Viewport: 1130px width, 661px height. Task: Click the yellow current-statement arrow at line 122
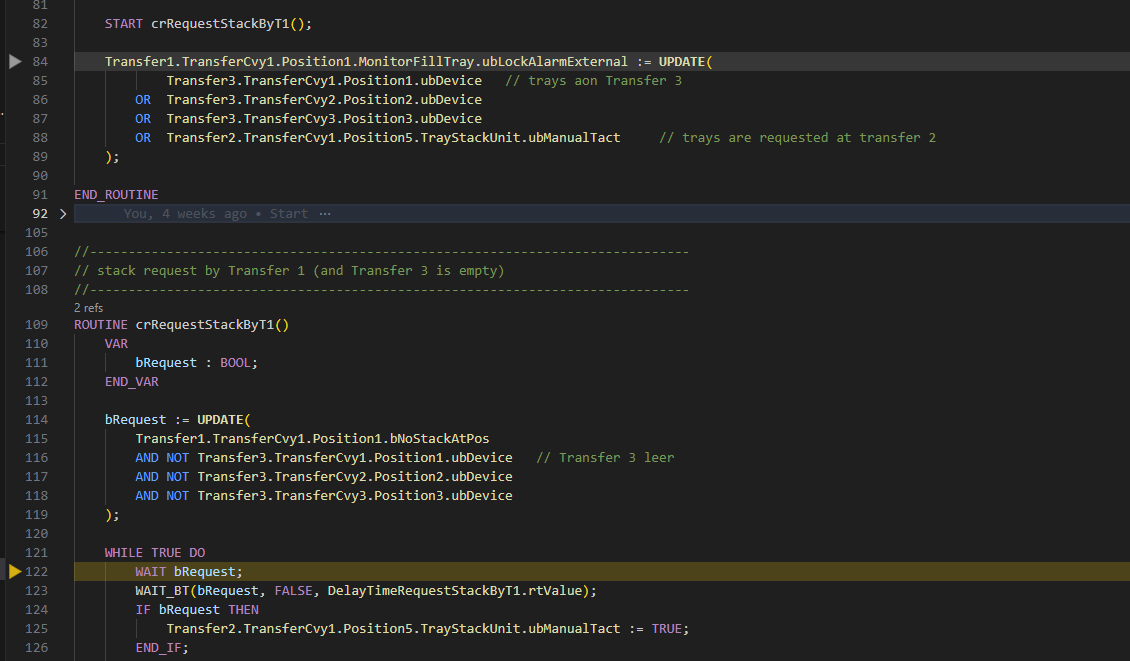point(15,572)
